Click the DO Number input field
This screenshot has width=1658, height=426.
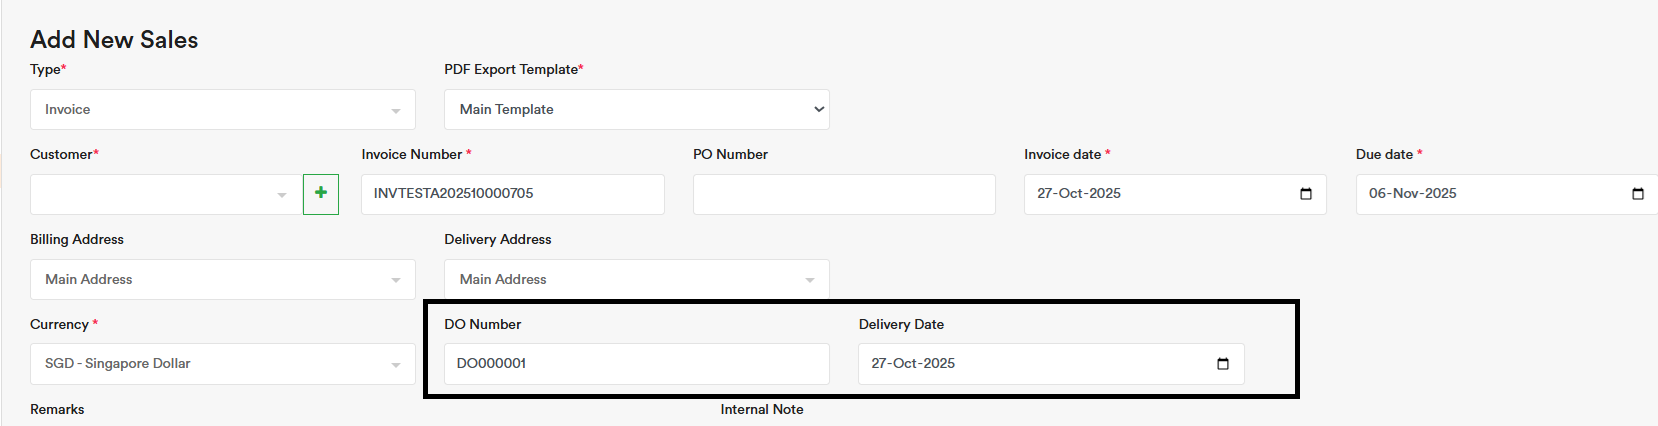[636, 364]
